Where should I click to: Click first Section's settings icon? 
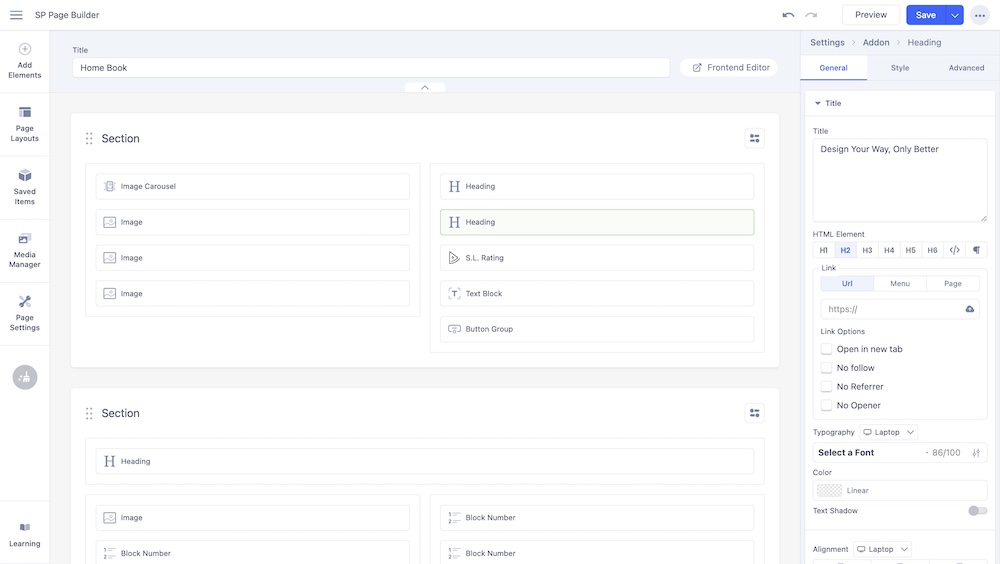pos(754,138)
